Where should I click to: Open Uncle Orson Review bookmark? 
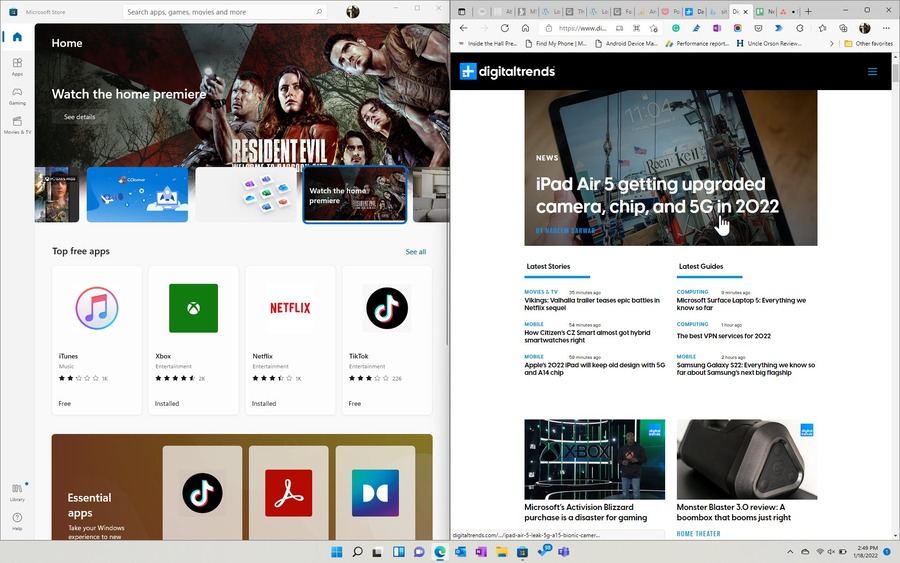tap(768, 43)
